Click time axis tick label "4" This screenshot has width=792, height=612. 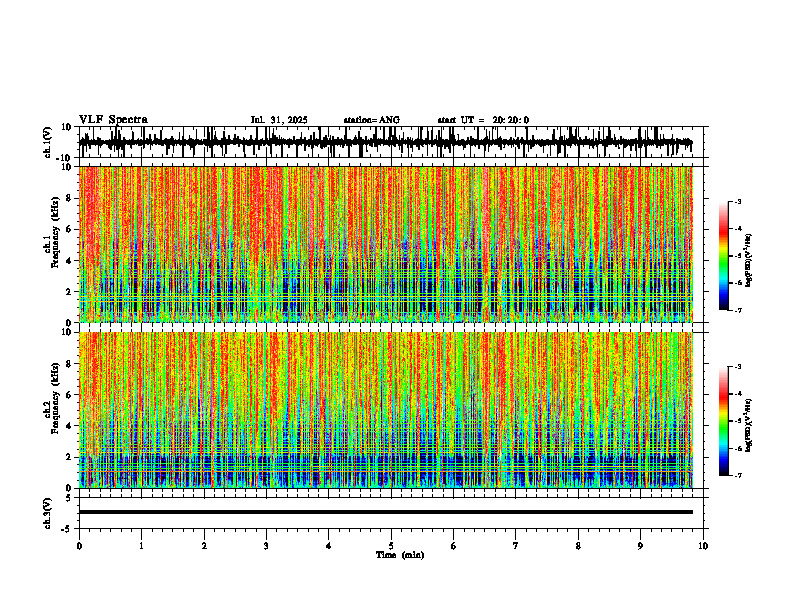point(329,546)
